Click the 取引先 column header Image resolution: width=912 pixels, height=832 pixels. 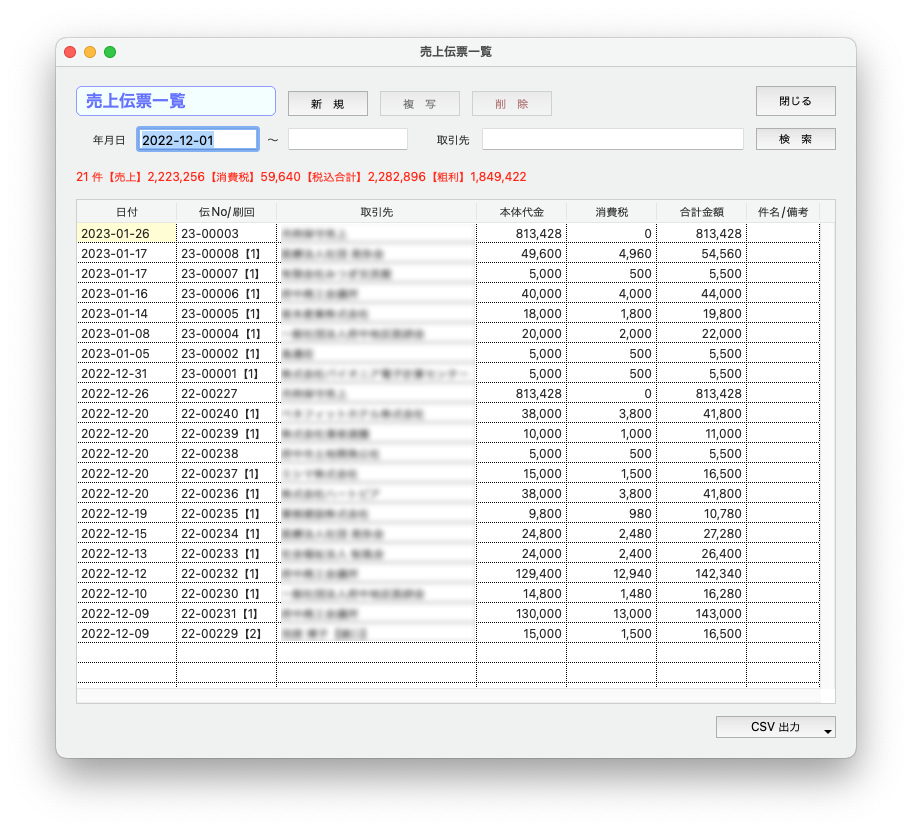point(376,212)
